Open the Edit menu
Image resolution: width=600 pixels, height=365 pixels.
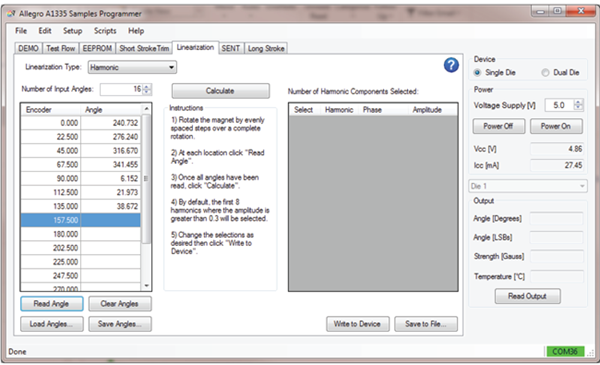point(45,31)
